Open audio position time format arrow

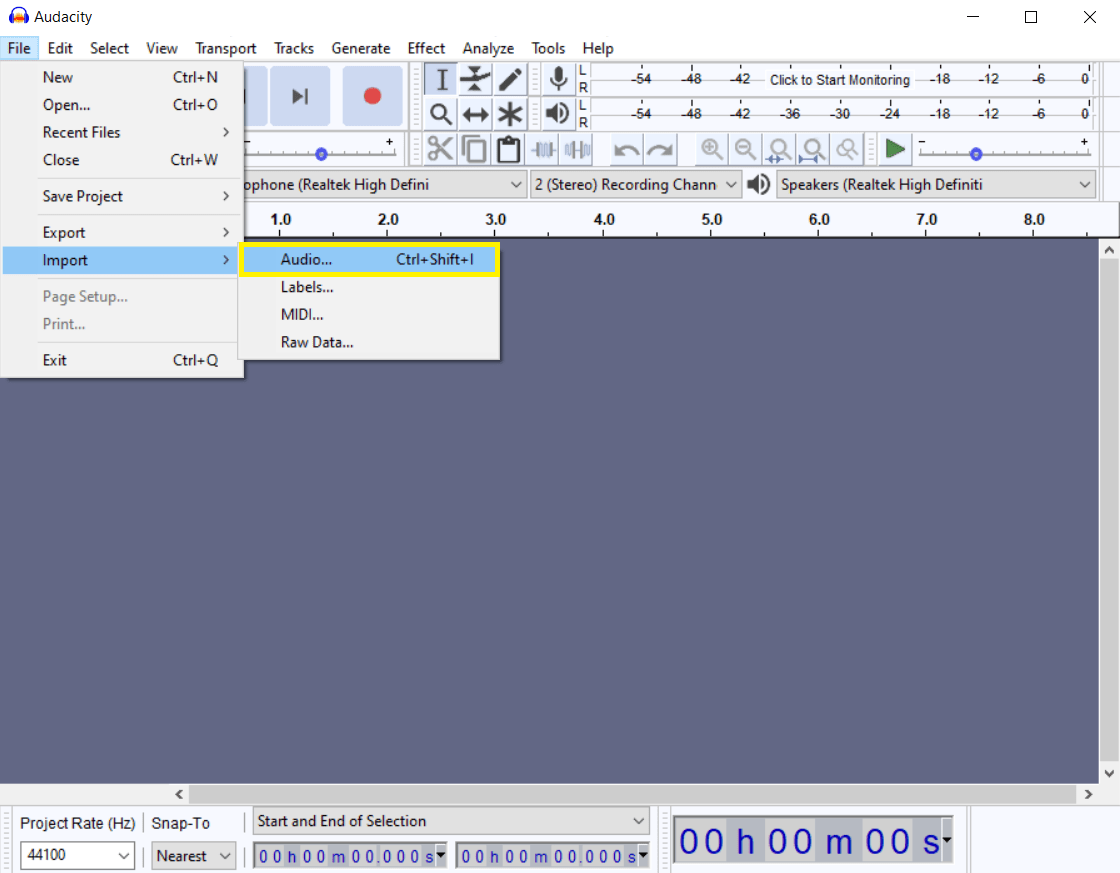(x=947, y=841)
